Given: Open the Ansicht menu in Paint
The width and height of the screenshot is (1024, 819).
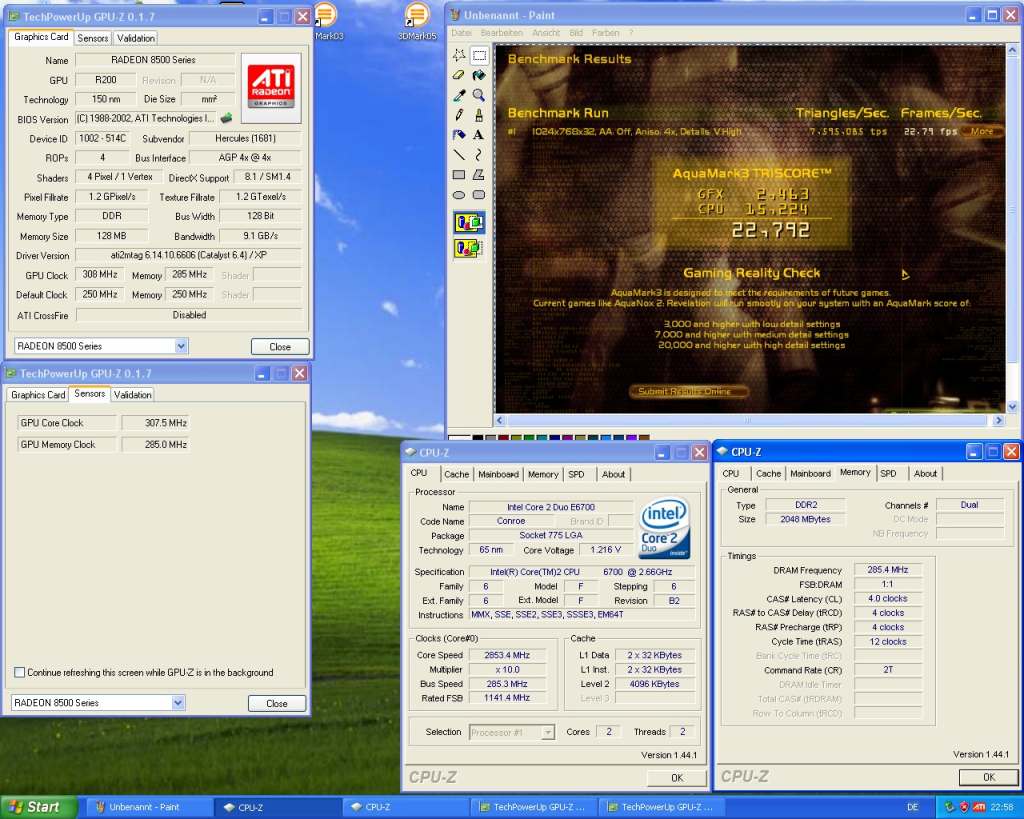Looking at the screenshot, I should (x=546, y=33).
